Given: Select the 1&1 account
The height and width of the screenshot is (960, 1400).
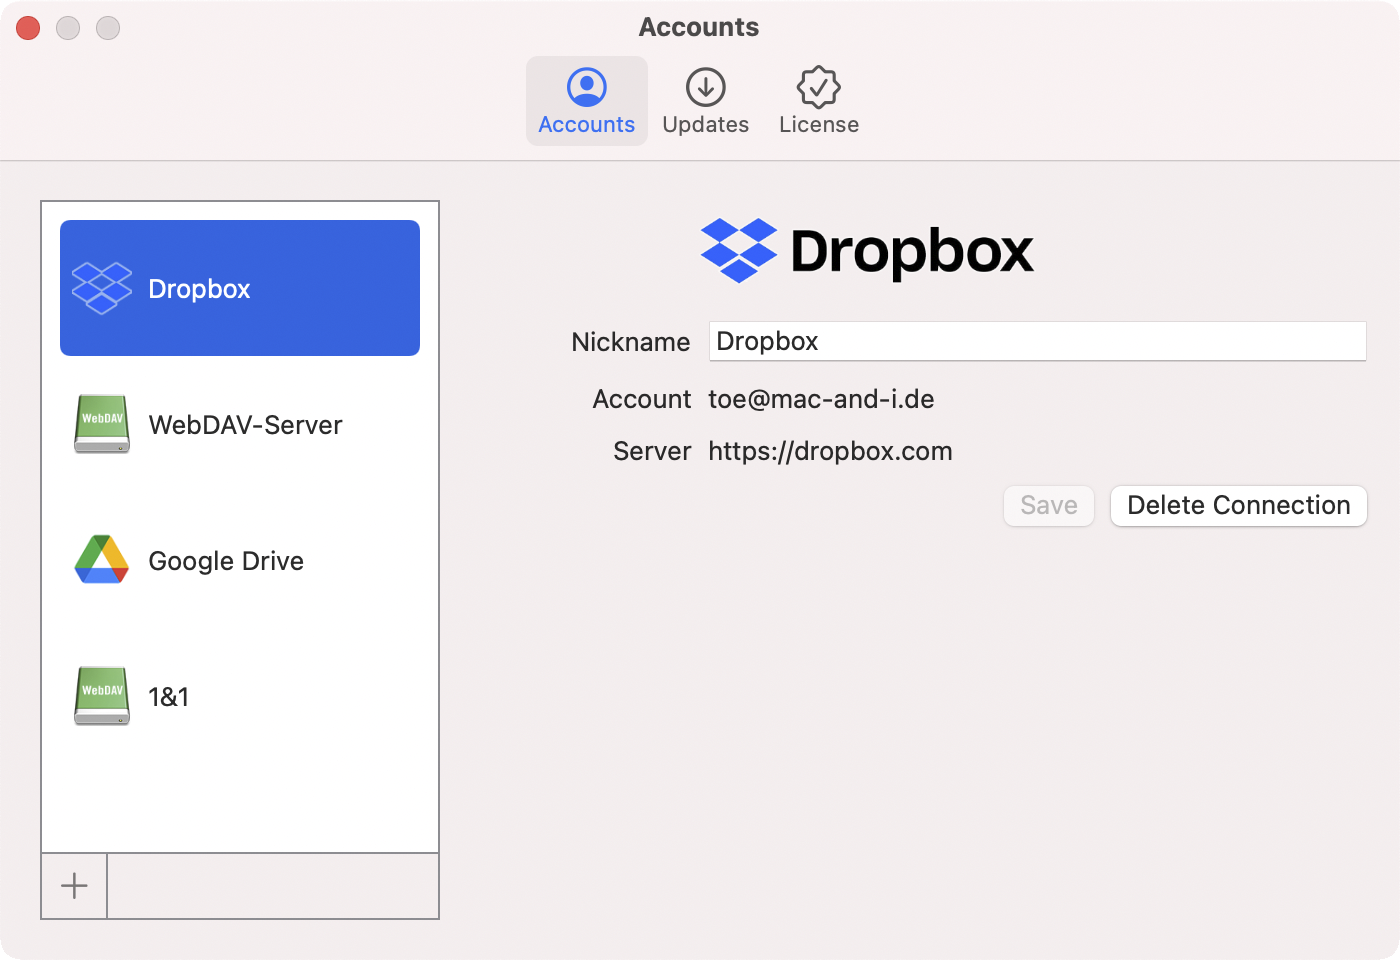Looking at the screenshot, I should [x=240, y=696].
